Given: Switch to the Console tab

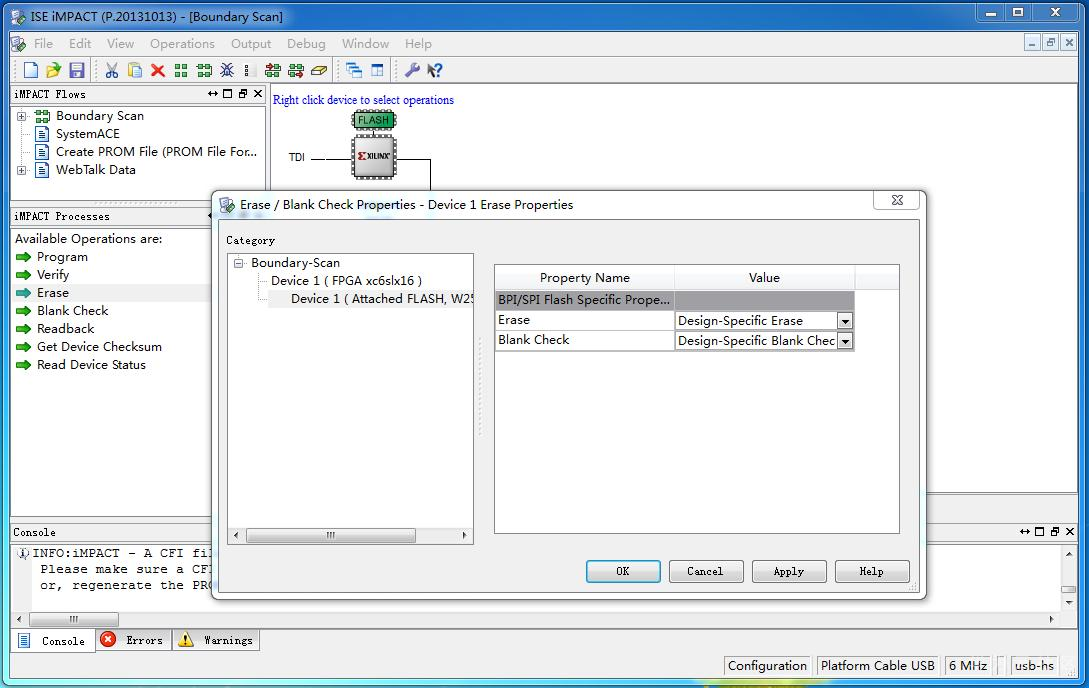Looking at the screenshot, I should click(53, 641).
